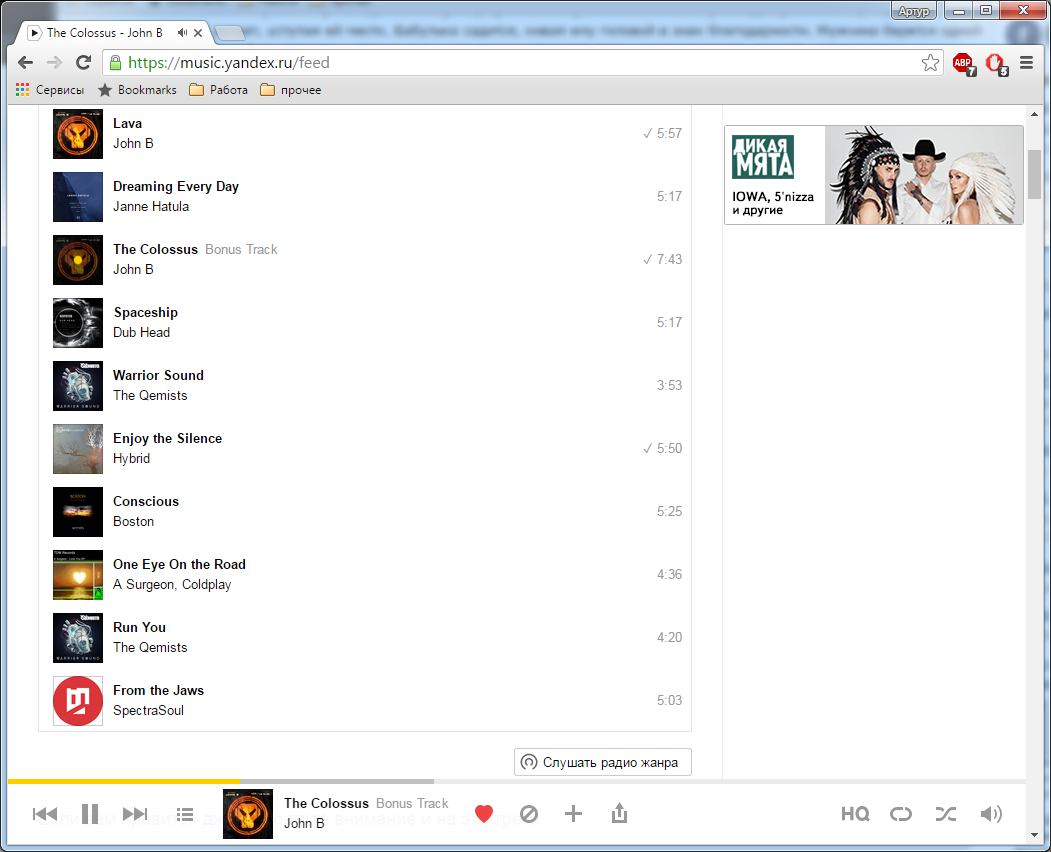Viewport: 1051px width, 852px height.
Task: Play Enjoy the Silence cover art
Action: point(78,449)
